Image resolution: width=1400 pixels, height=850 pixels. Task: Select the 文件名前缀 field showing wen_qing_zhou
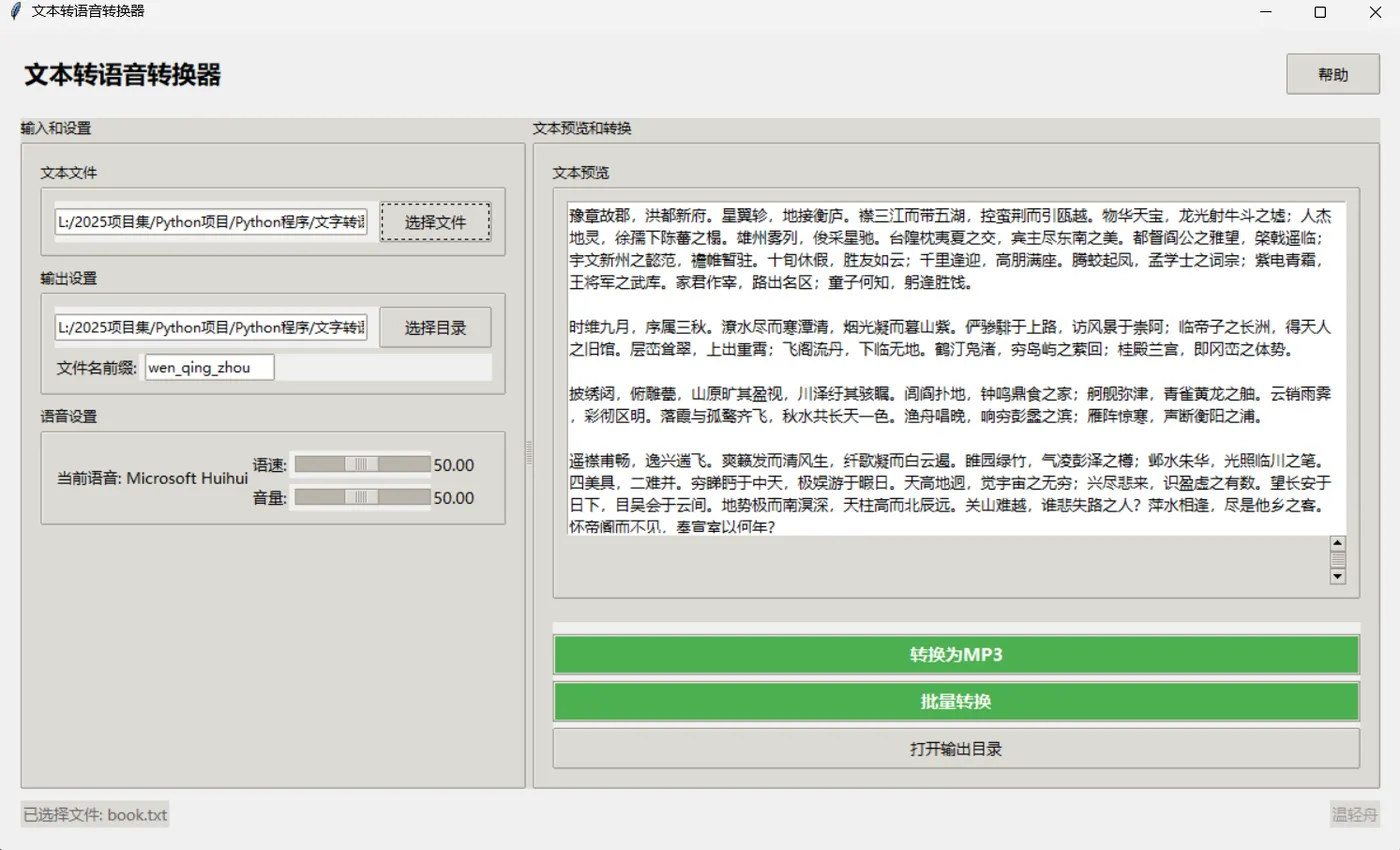pos(209,367)
